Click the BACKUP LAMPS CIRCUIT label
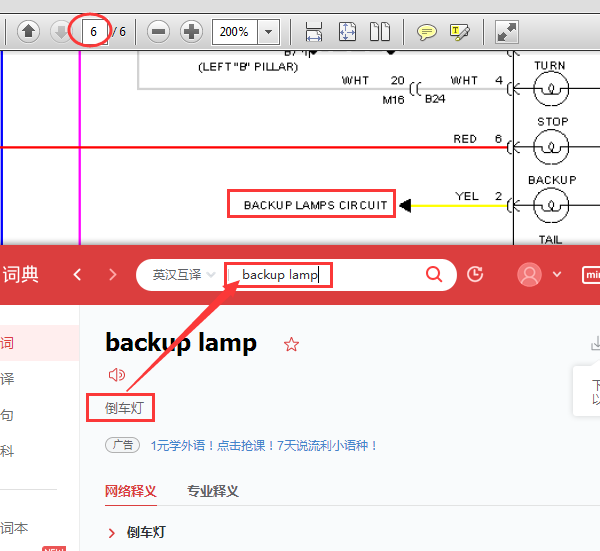Screen dimensions: 600x551 315,205
